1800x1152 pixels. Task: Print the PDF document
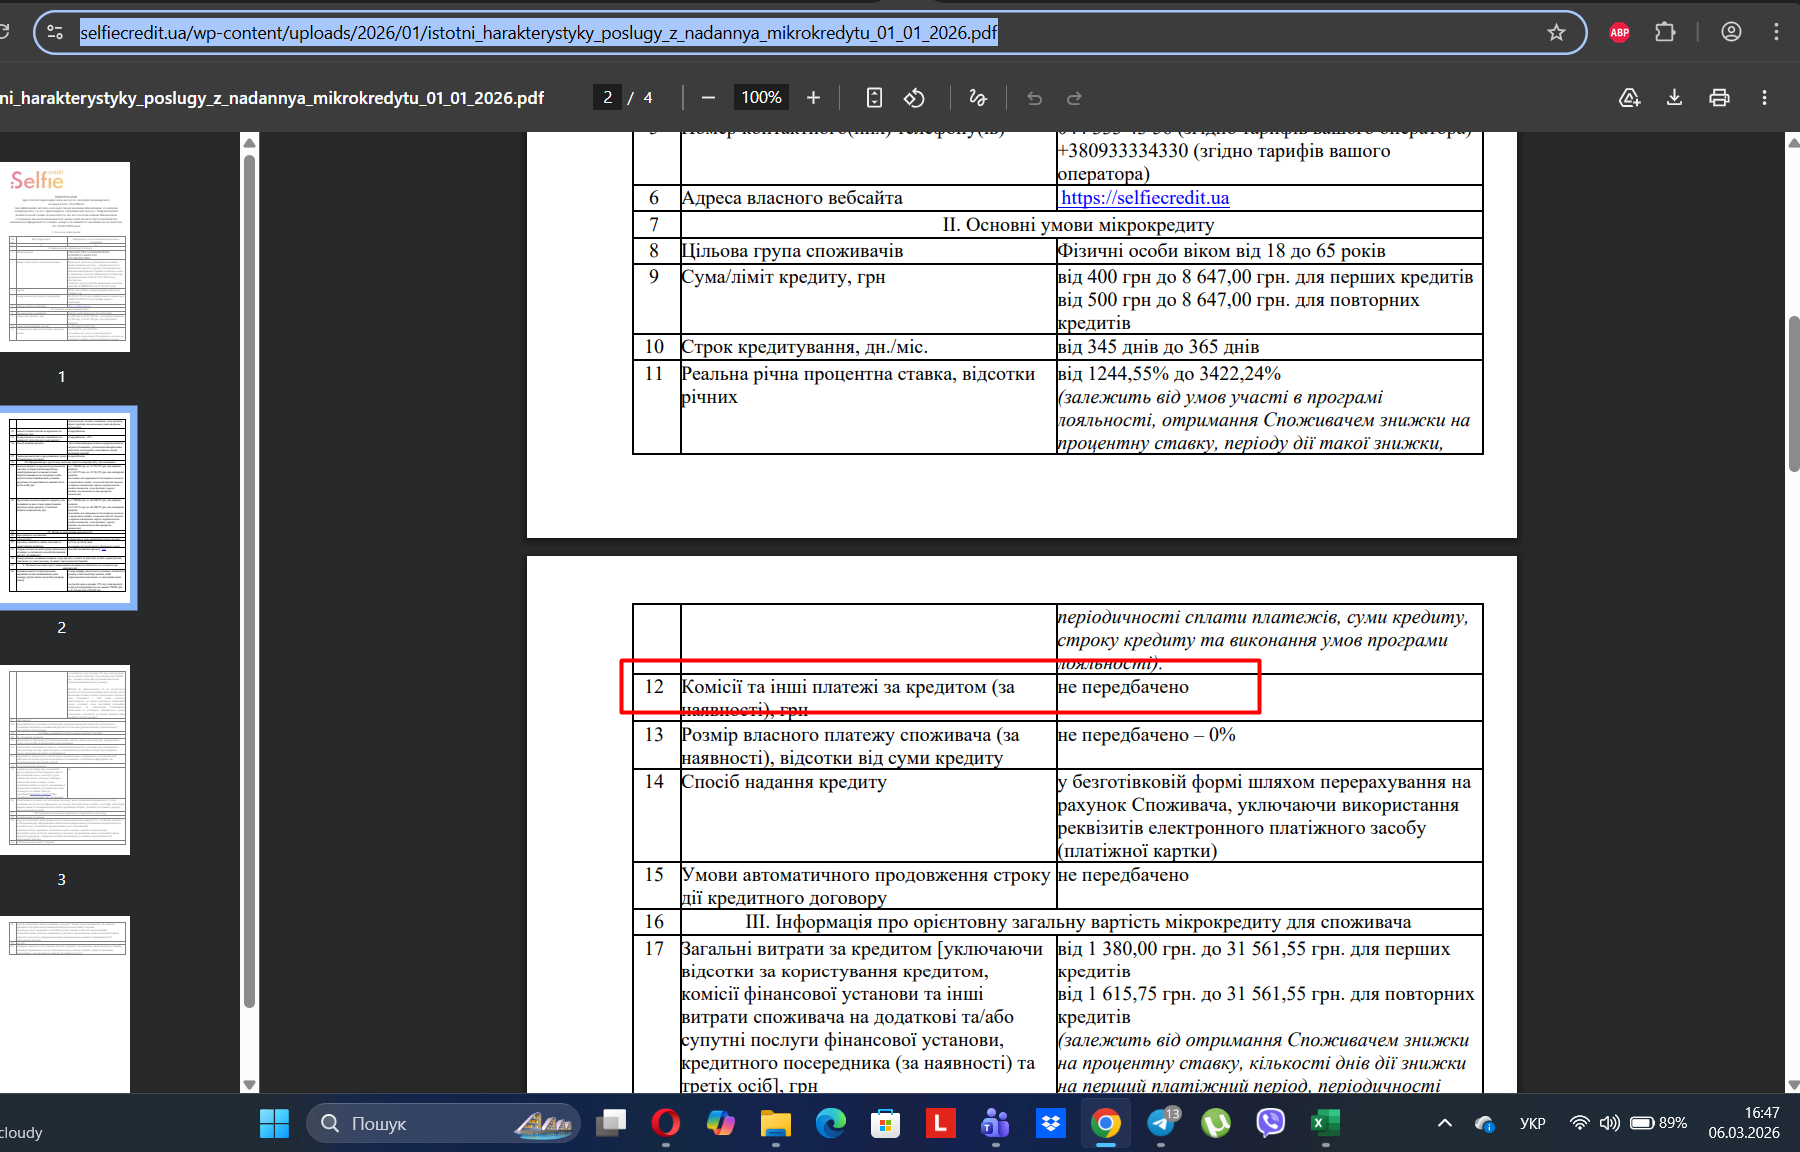click(1719, 97)
